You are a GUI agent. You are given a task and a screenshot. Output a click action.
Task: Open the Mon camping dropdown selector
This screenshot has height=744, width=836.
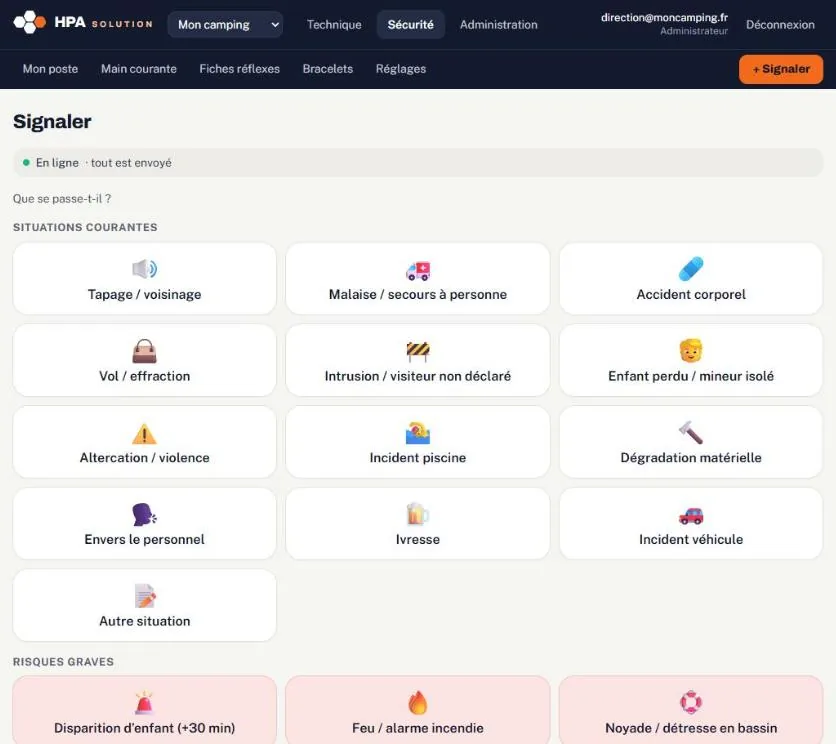pos(225,25)
